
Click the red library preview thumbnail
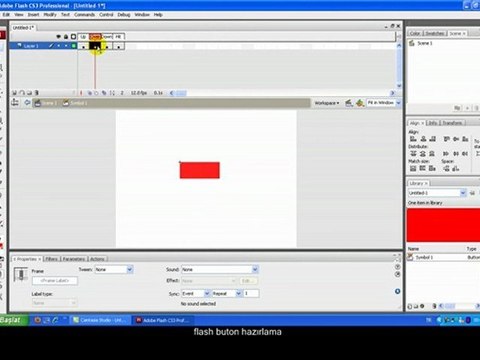tap(443, 225)
